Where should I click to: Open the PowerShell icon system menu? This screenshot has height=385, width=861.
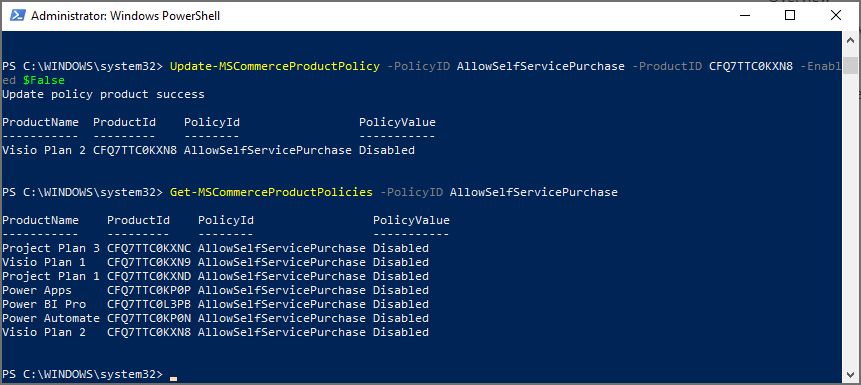click(x=17, y=16)
